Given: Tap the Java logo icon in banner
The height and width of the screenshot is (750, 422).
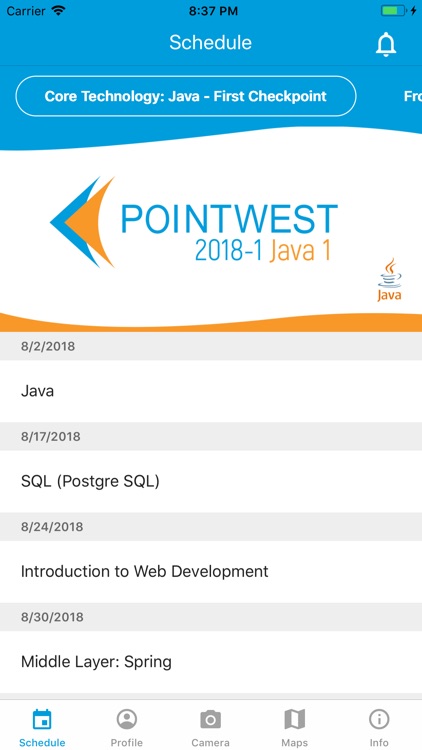Looking at the screenshot, I should (x=389, y=280).
